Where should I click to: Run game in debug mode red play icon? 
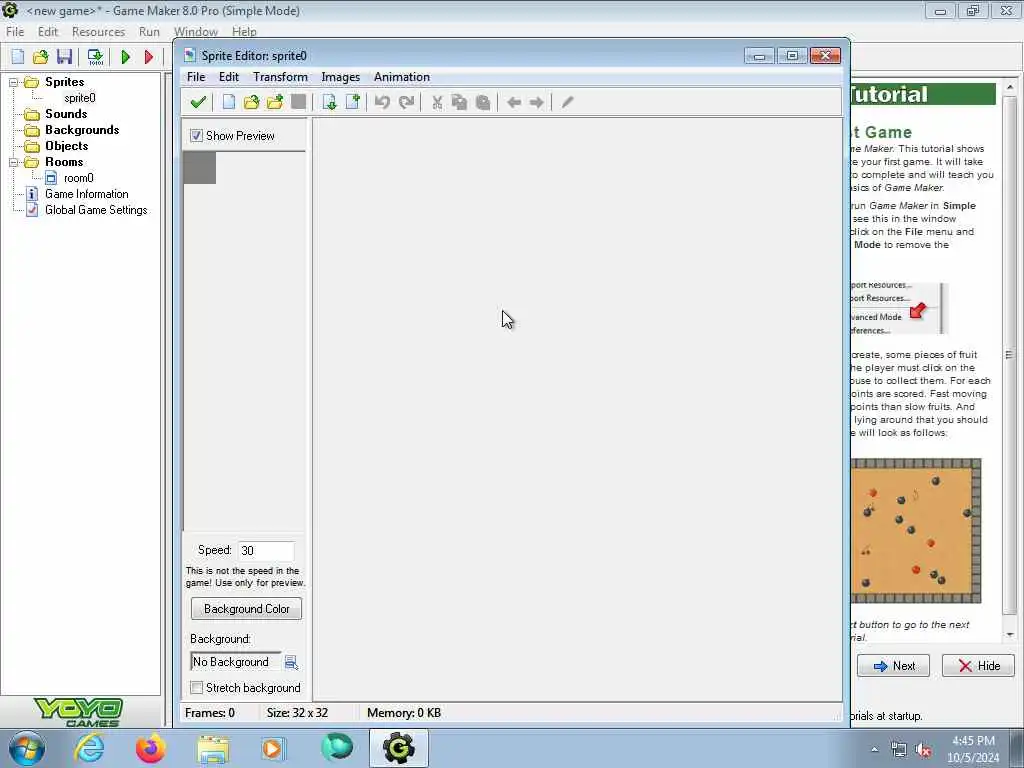(148, 57)
